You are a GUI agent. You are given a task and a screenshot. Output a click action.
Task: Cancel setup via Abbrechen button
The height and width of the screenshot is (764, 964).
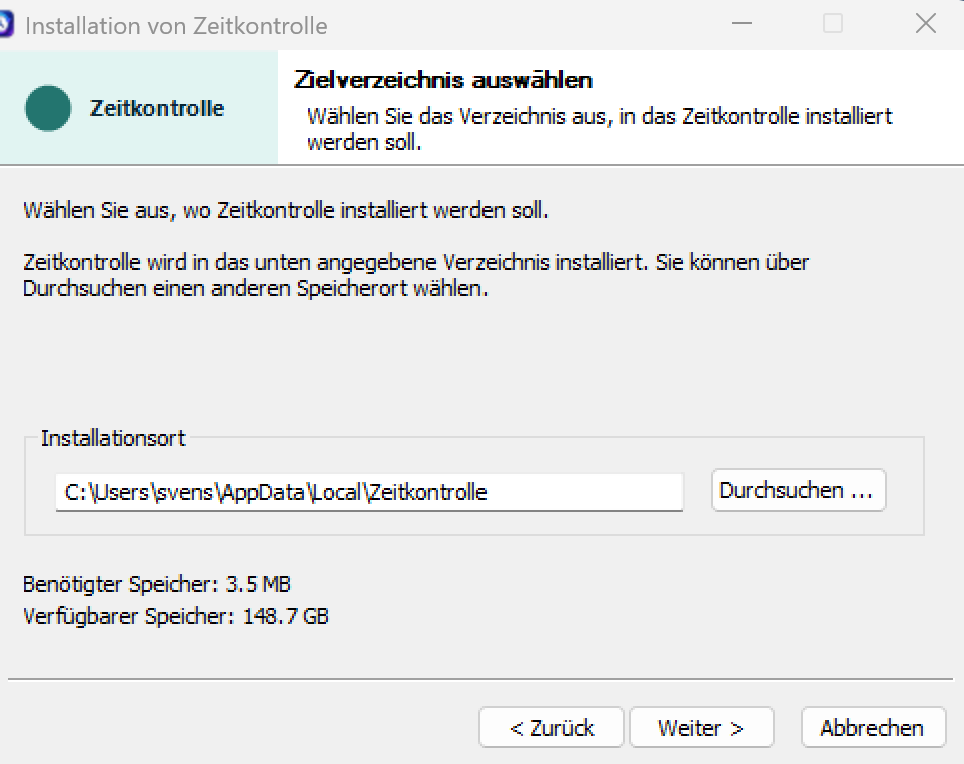[873, 727]
